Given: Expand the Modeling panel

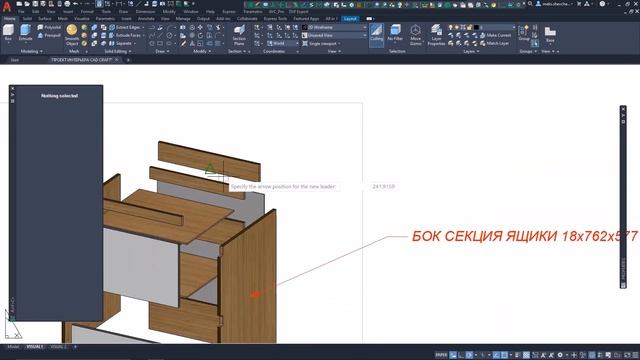Looking at the screenshot, I should click(x=31, y=51).
